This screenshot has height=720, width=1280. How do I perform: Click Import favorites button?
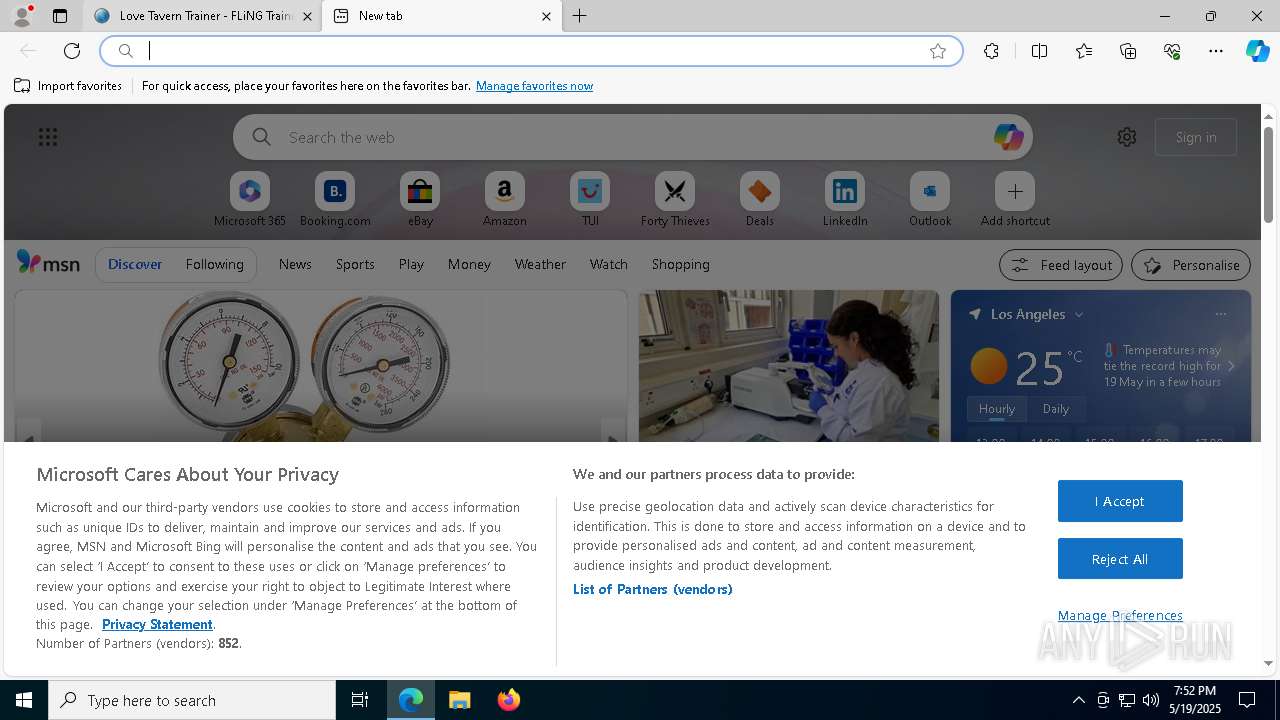pos(68,86)
